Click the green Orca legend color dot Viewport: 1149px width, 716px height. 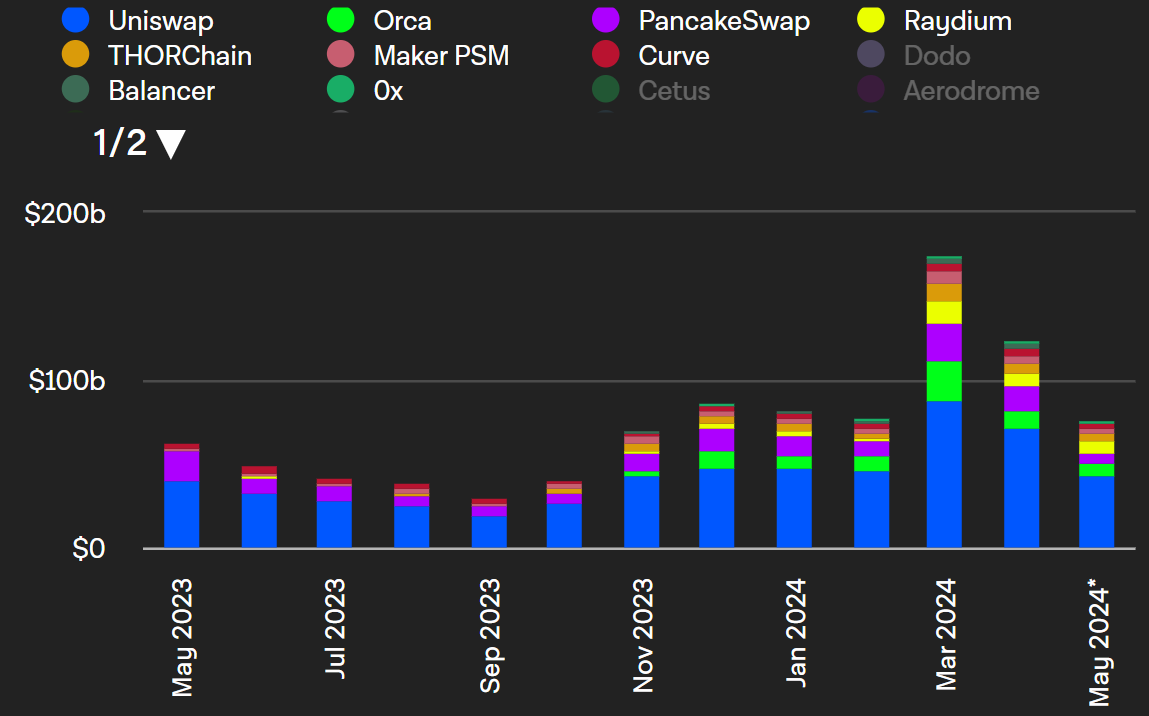[340, 19]
